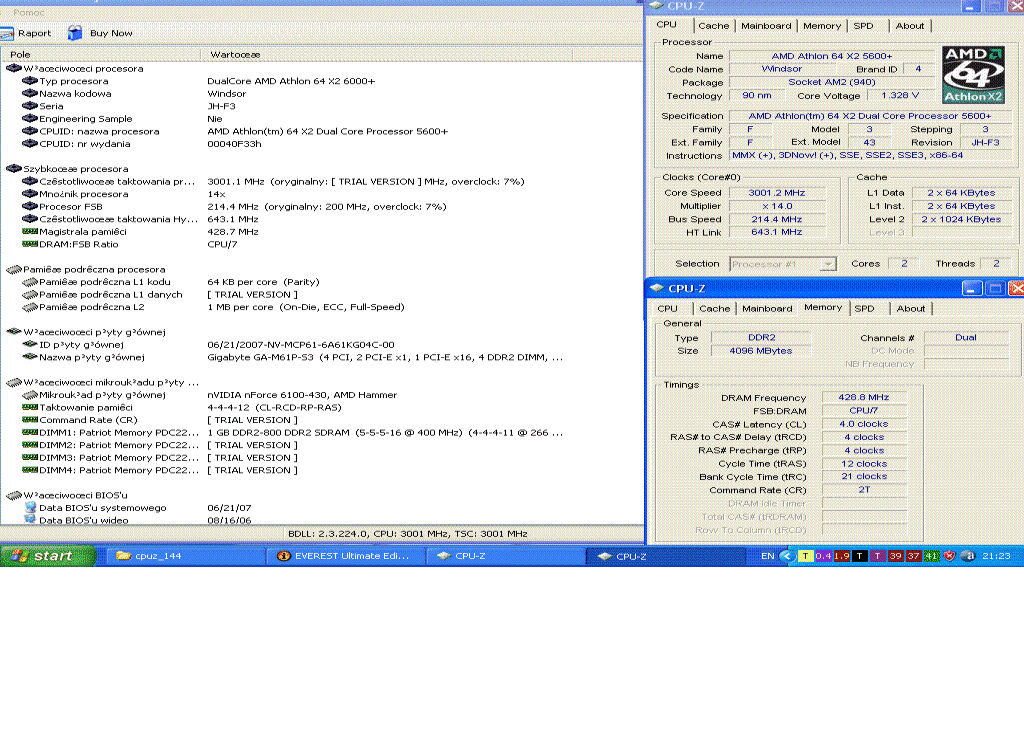Click the AMD 64 Athlon X2 logo
1024x756 pixels.
(973, 75)
